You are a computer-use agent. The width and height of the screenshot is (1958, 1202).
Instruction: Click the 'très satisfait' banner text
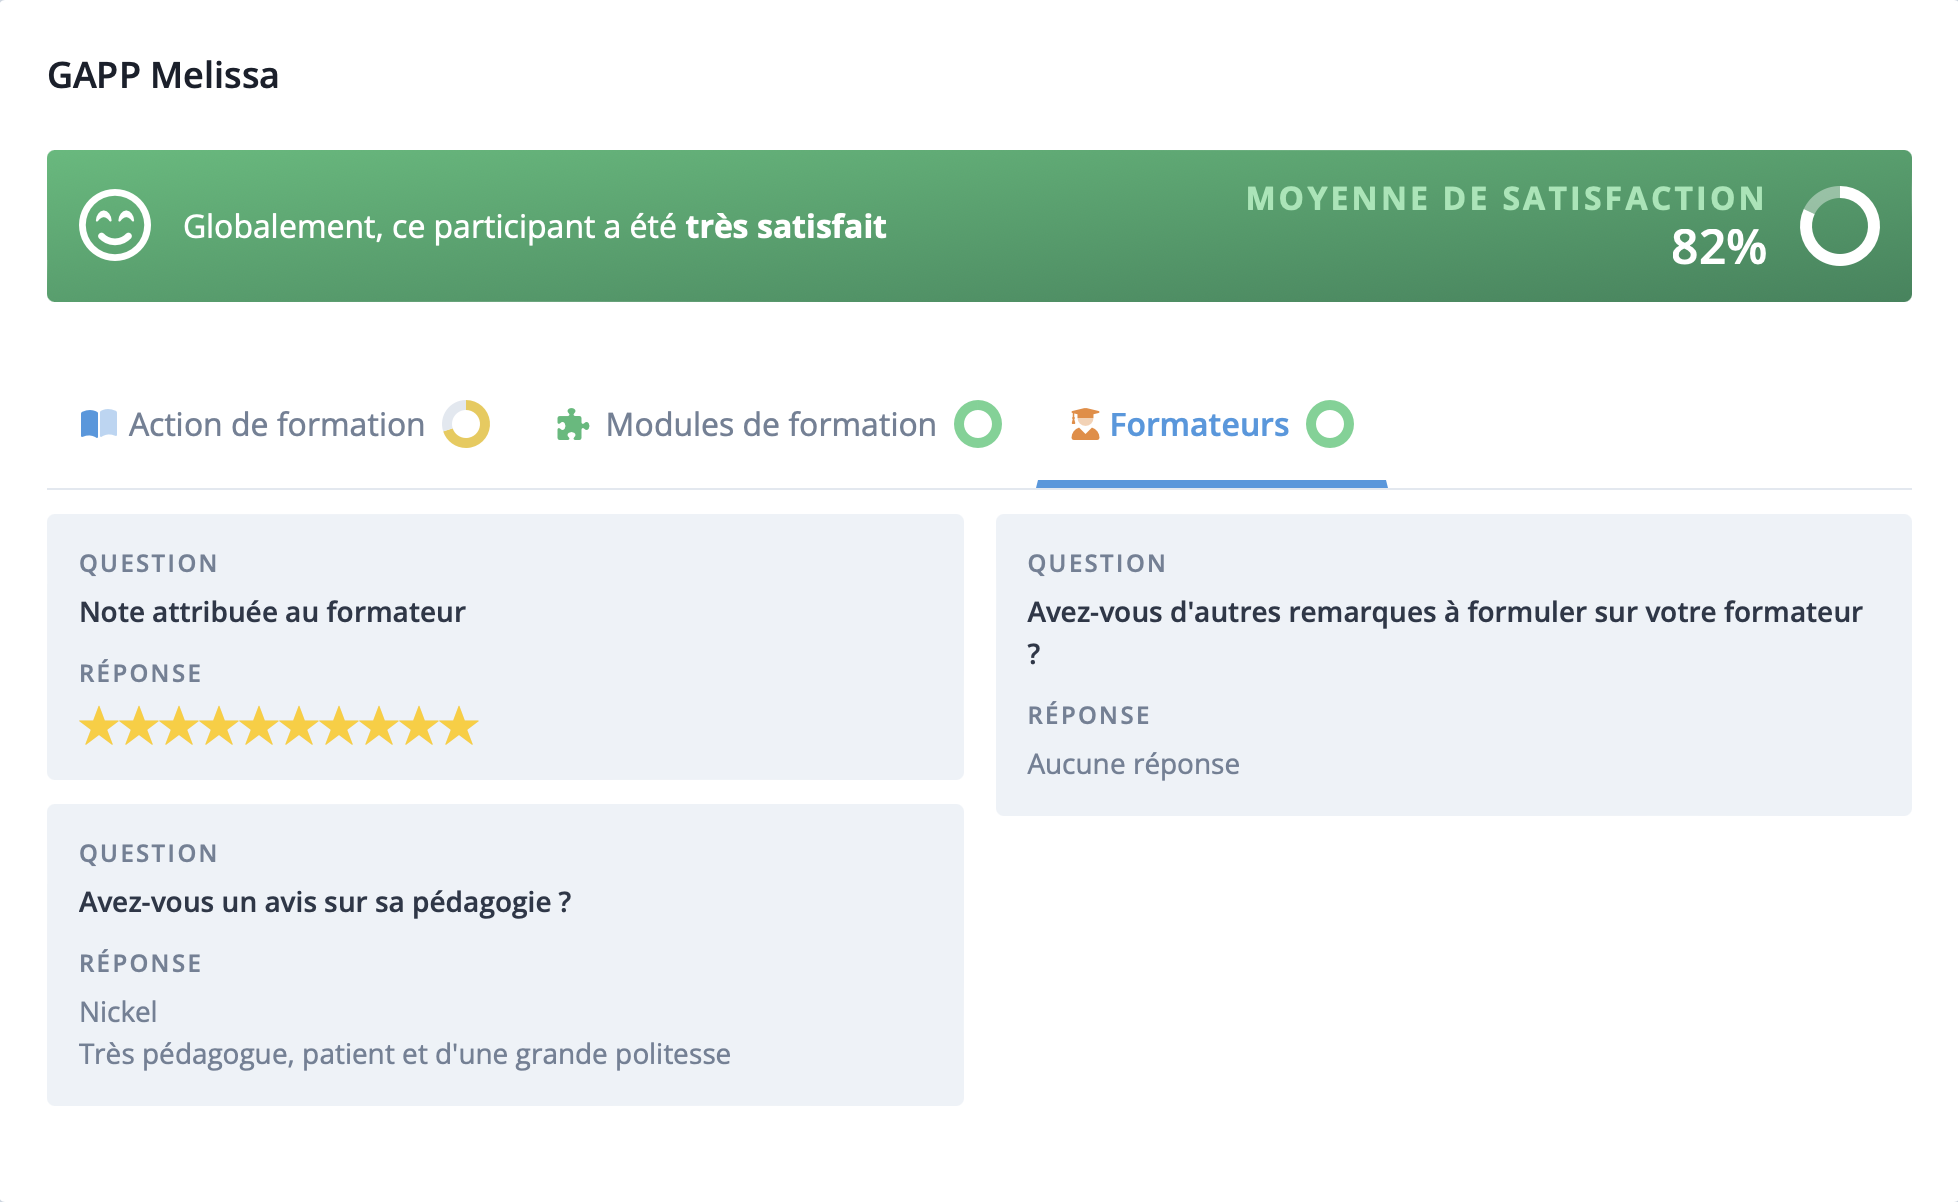[x=786, y=227]
